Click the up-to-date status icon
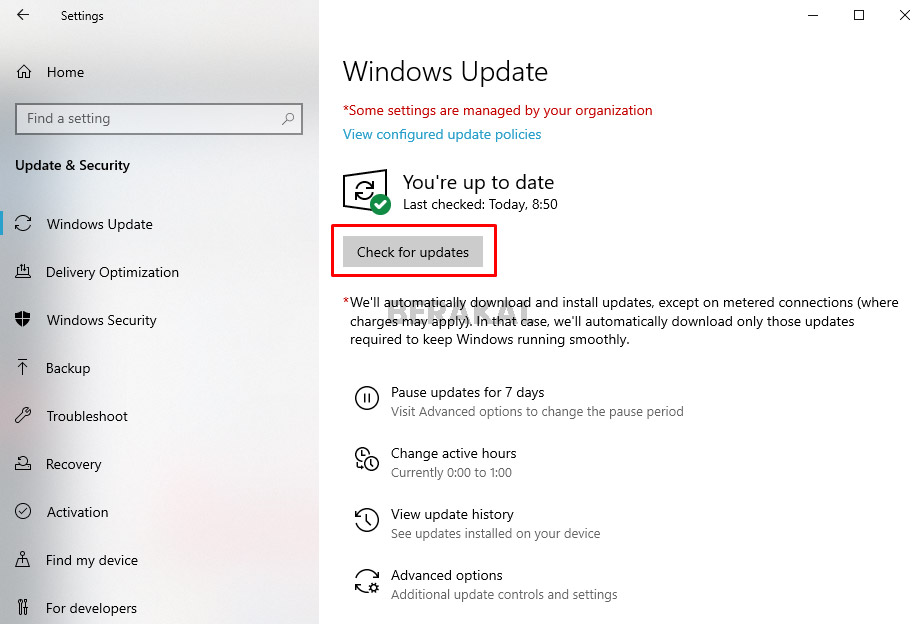 [366, 192]
